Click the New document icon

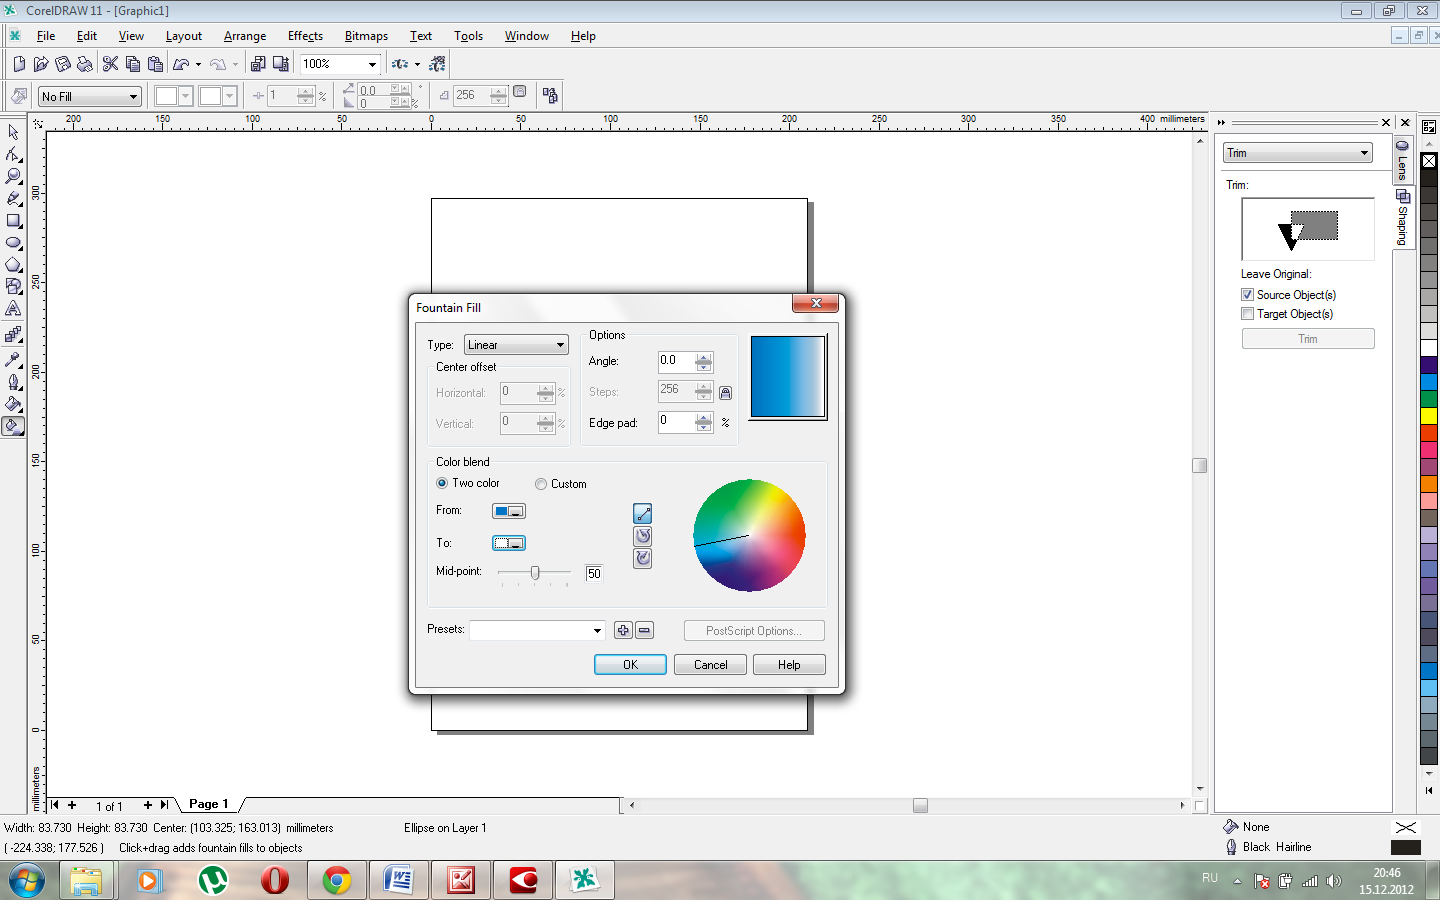coord(19,64)
